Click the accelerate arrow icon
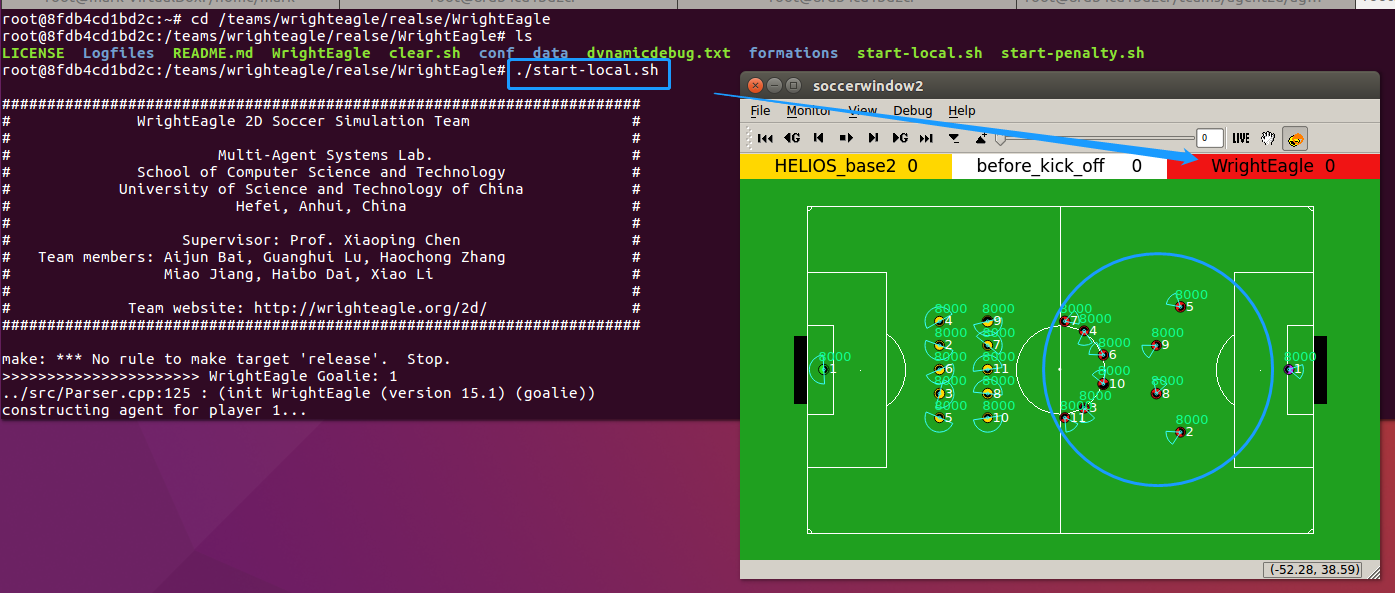The height and width of the screenshot is (593, 1395). [980, 138]
